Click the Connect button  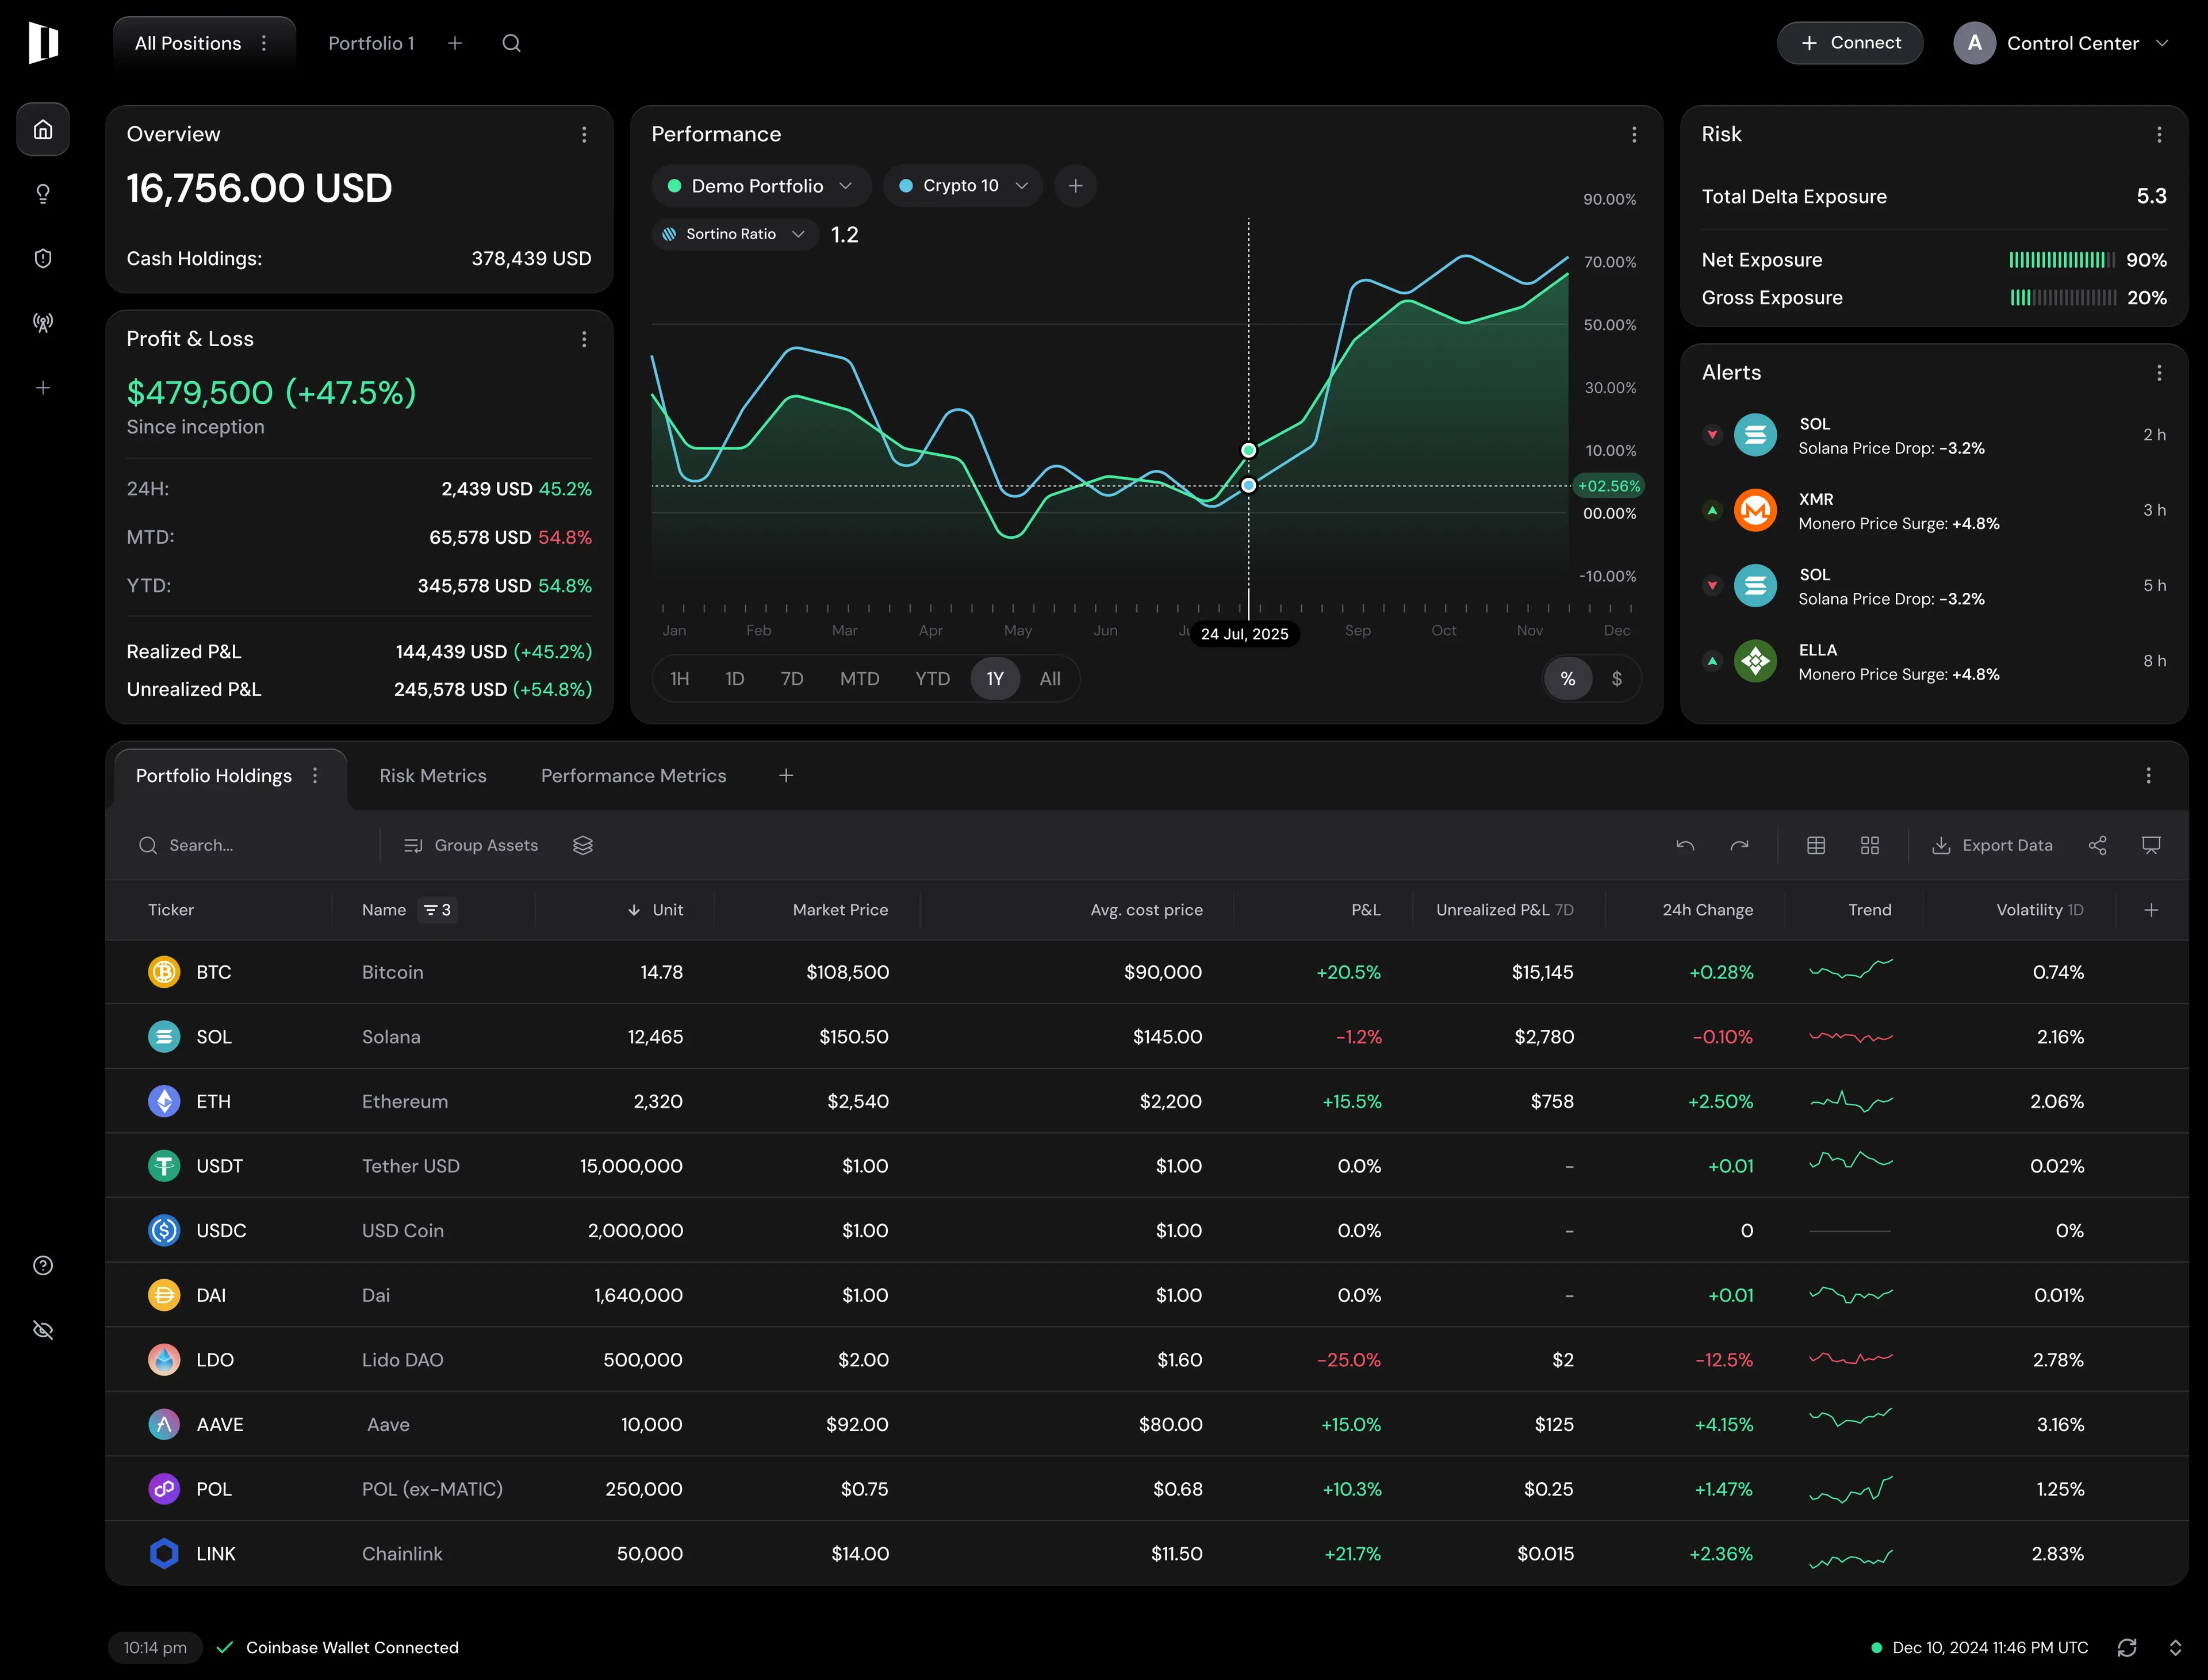[1850, 43]
